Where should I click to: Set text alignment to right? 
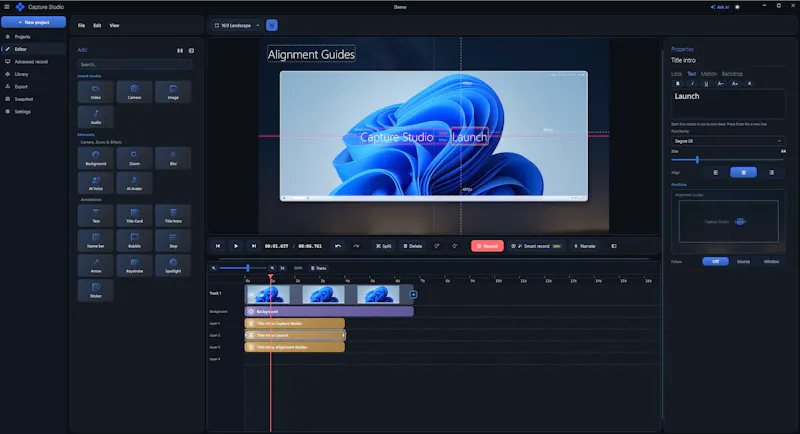pos(771,172)
